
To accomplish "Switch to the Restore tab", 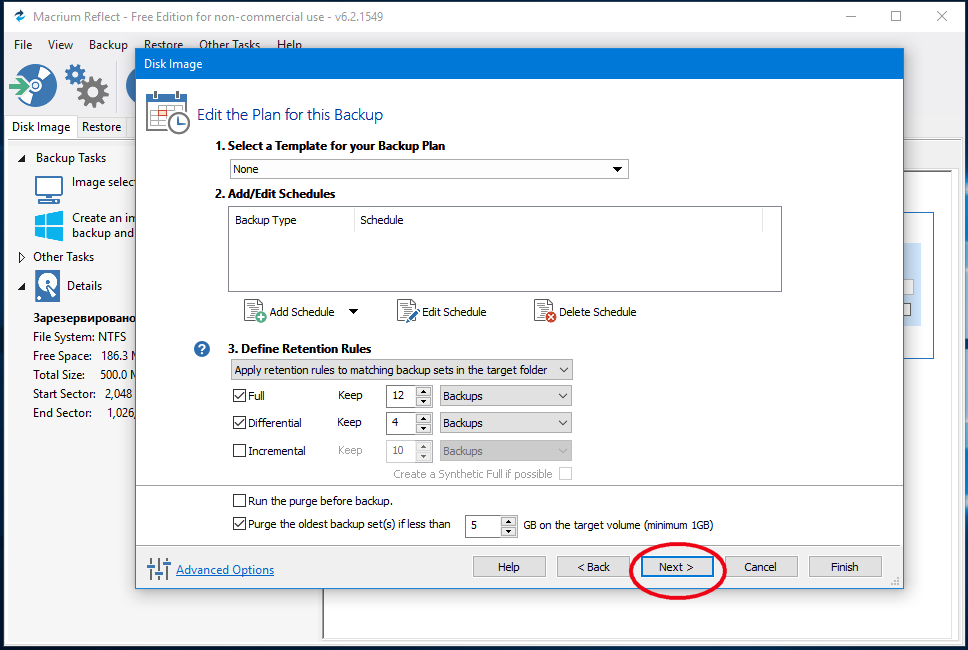I will 102,127.
